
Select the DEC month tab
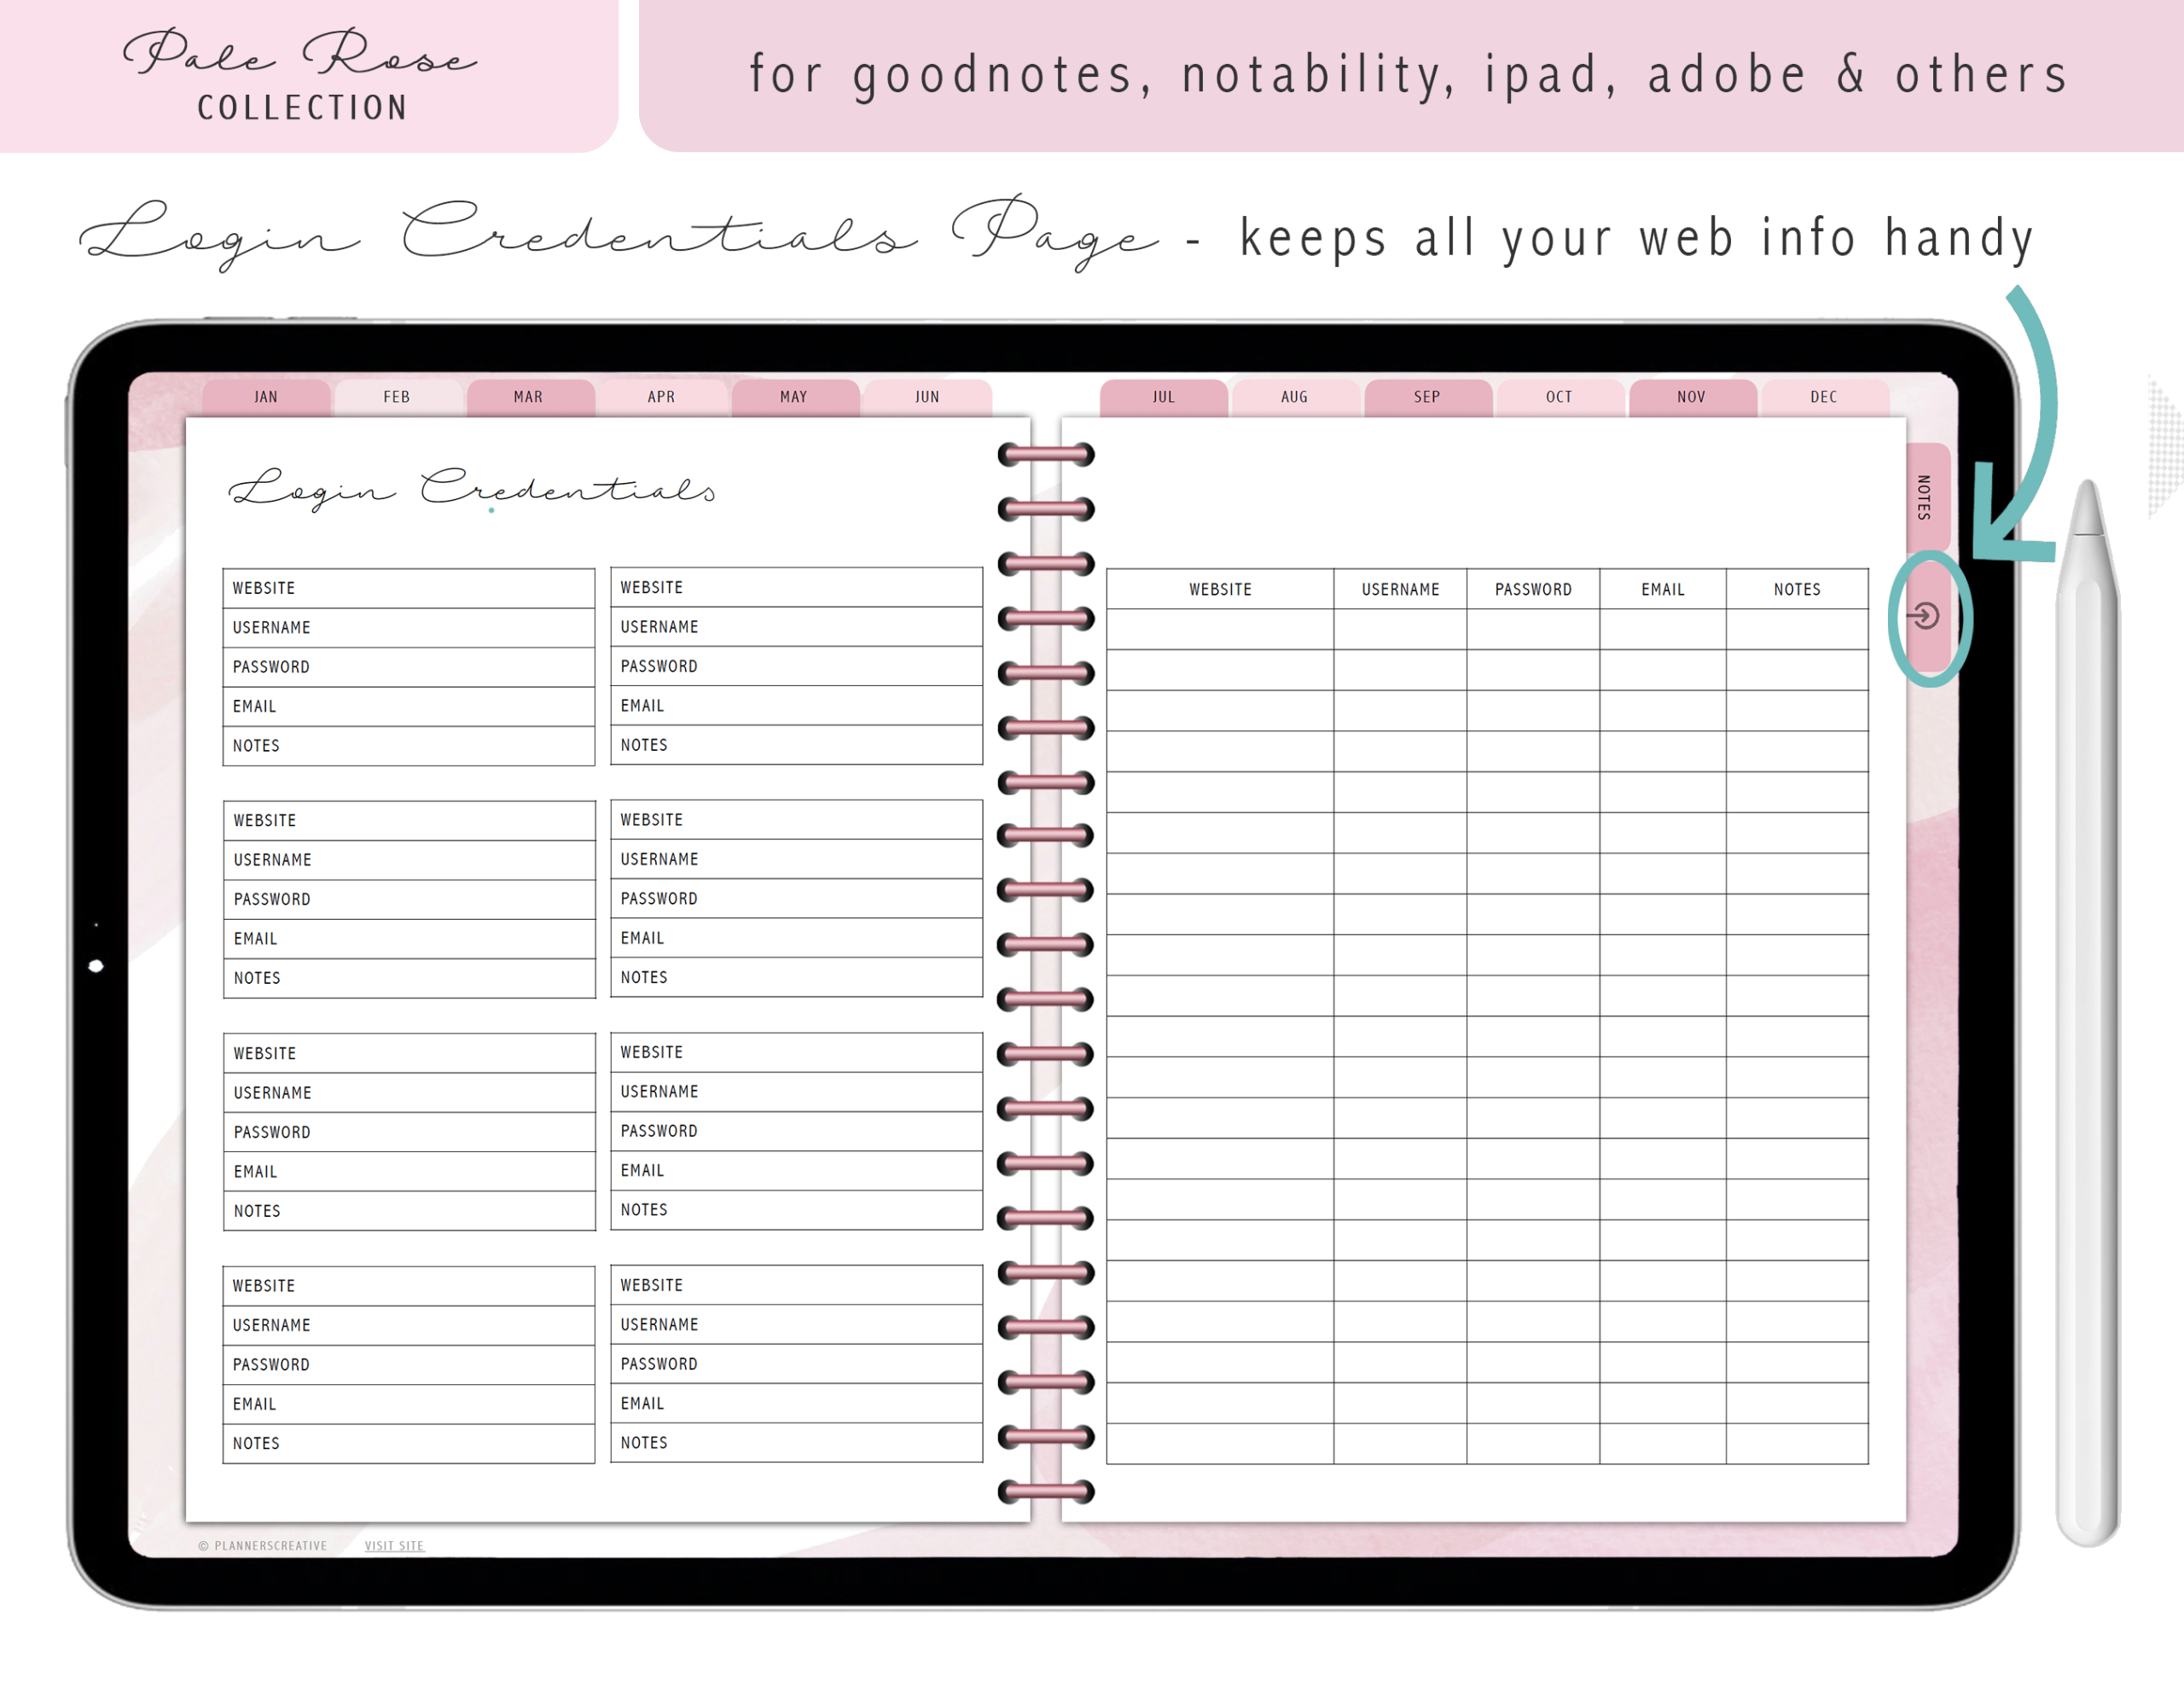1824,397
